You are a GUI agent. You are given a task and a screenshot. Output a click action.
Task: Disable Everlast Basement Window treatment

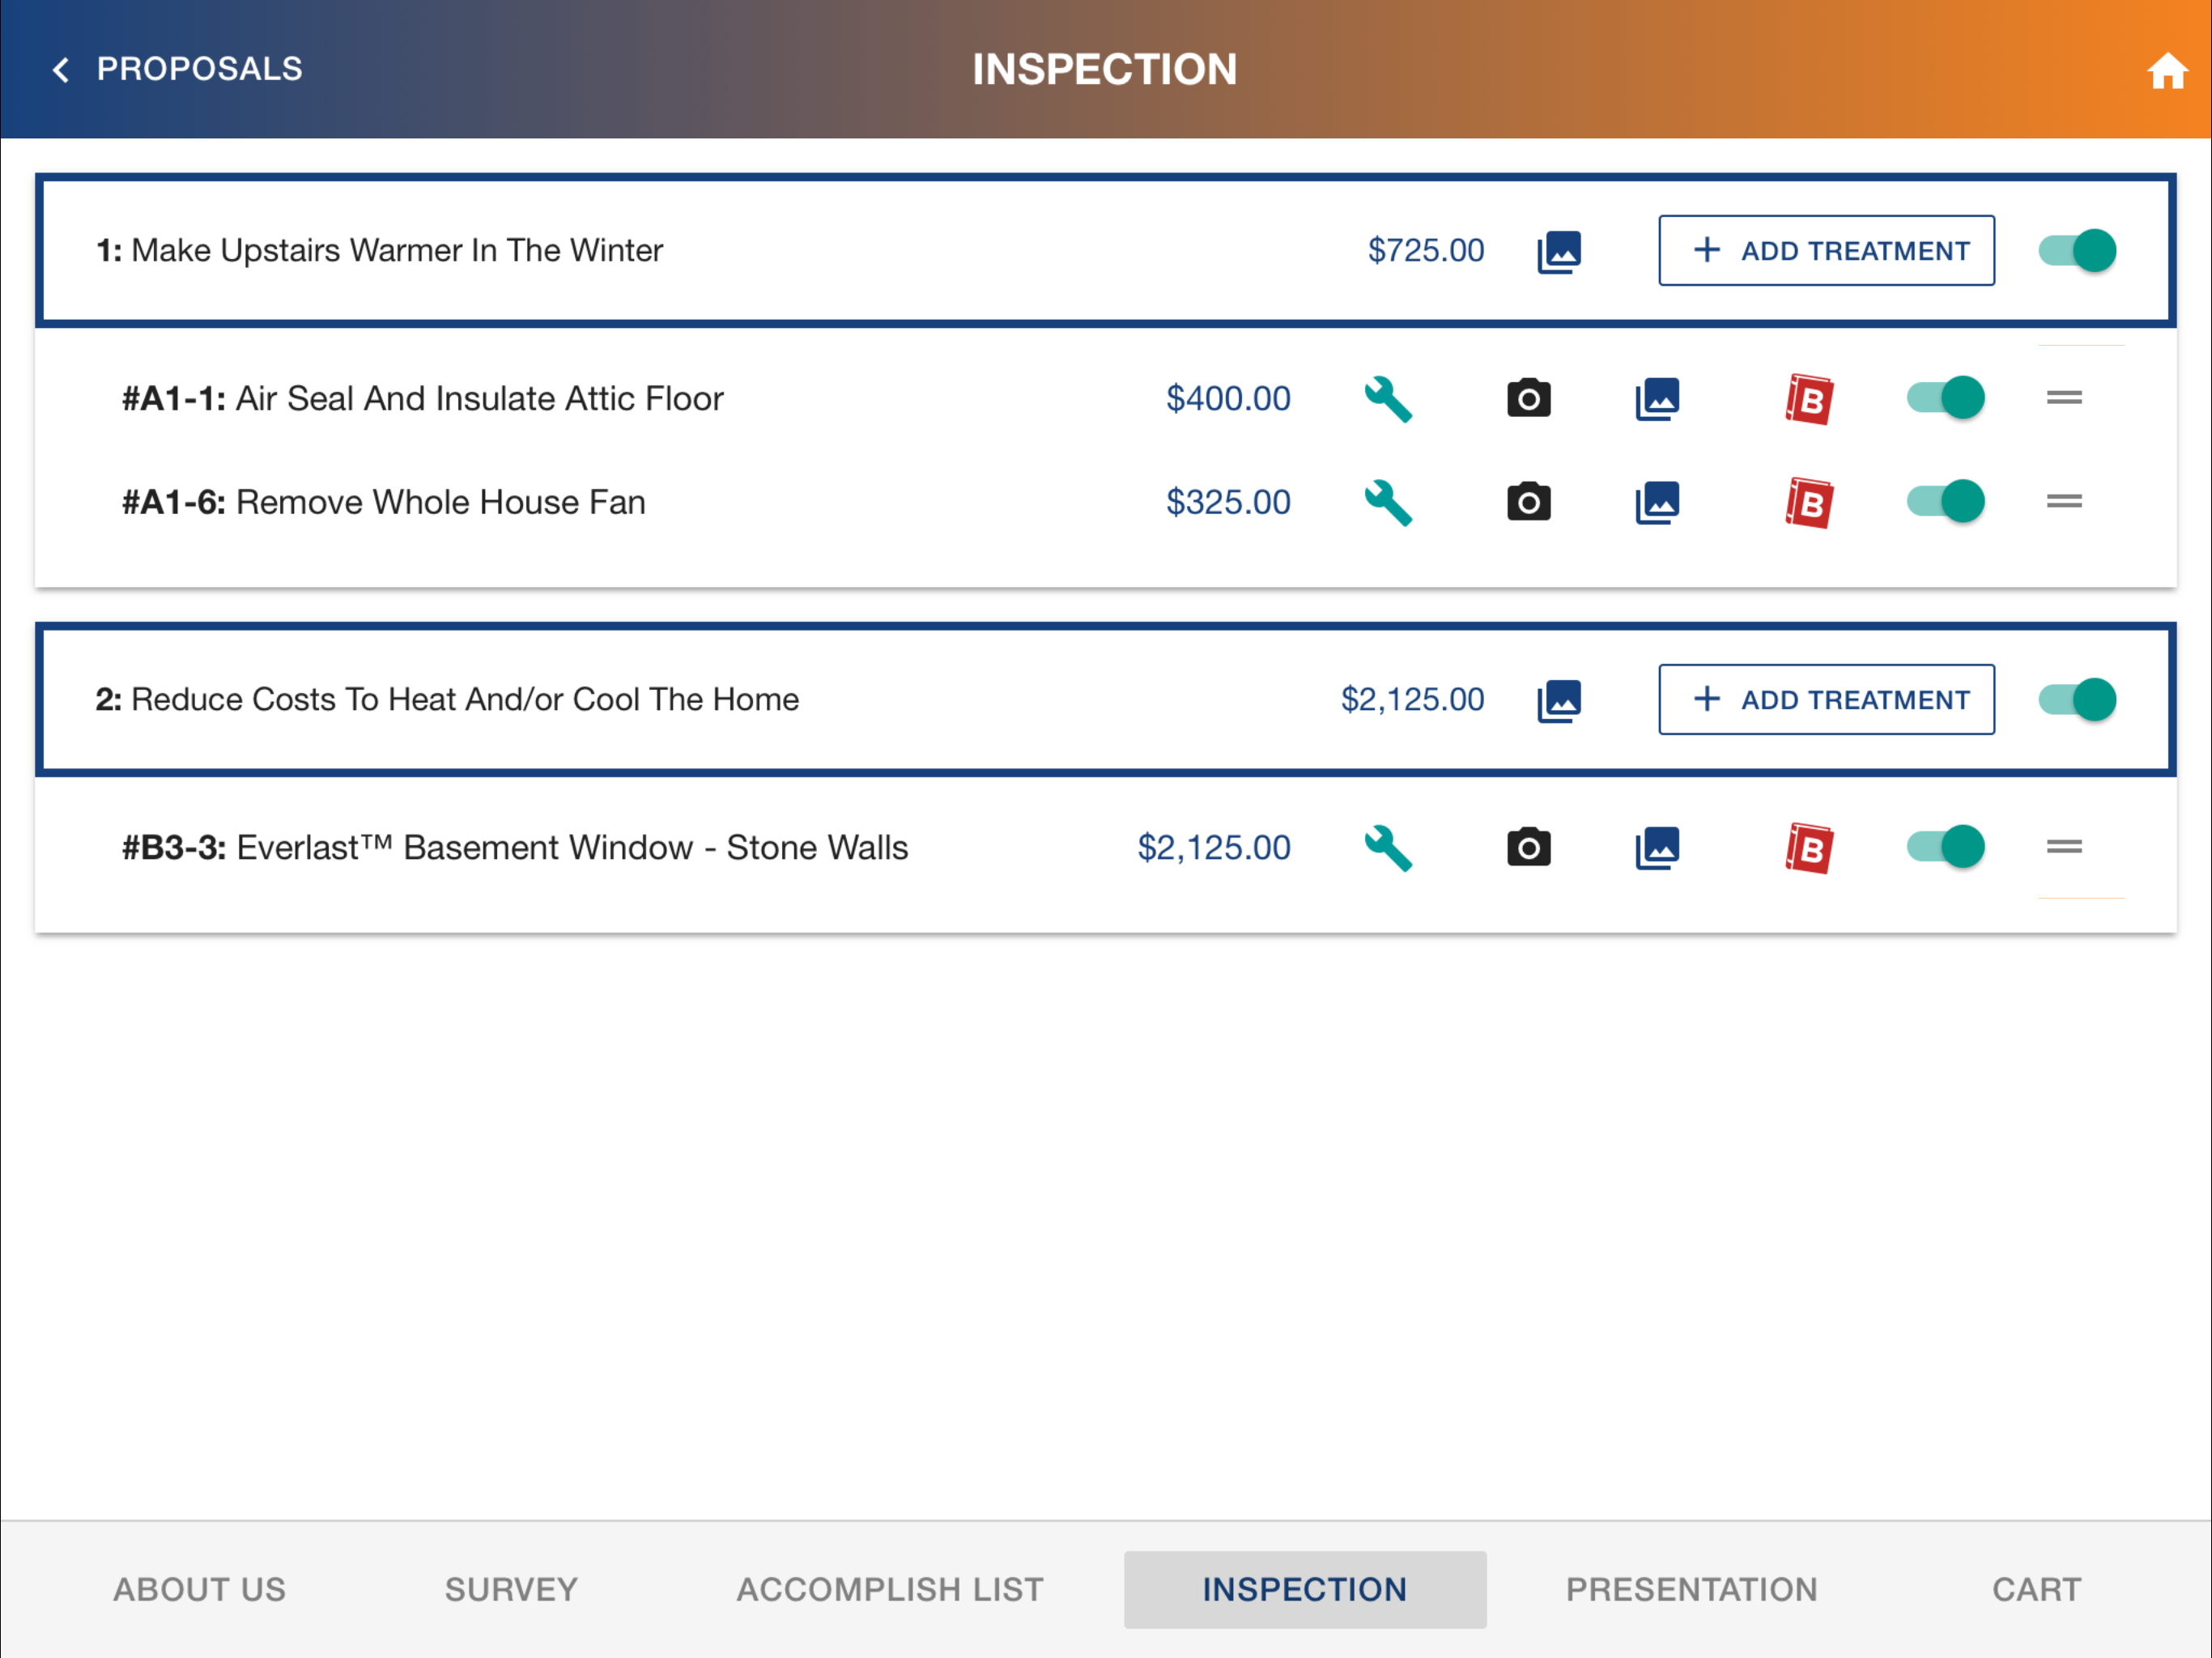[1945, 847]
